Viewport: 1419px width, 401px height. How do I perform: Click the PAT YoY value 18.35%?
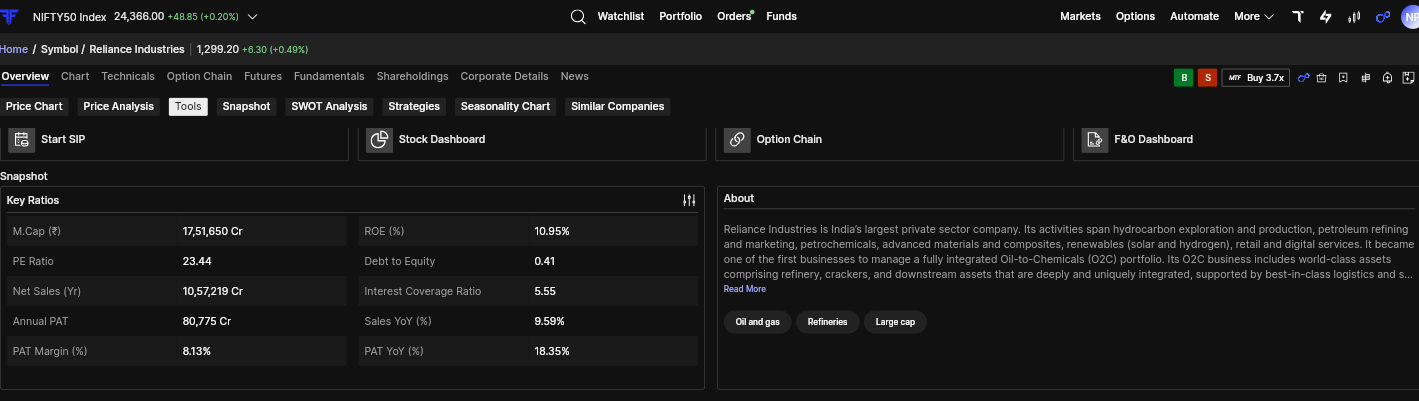click(x=552, y=351)
